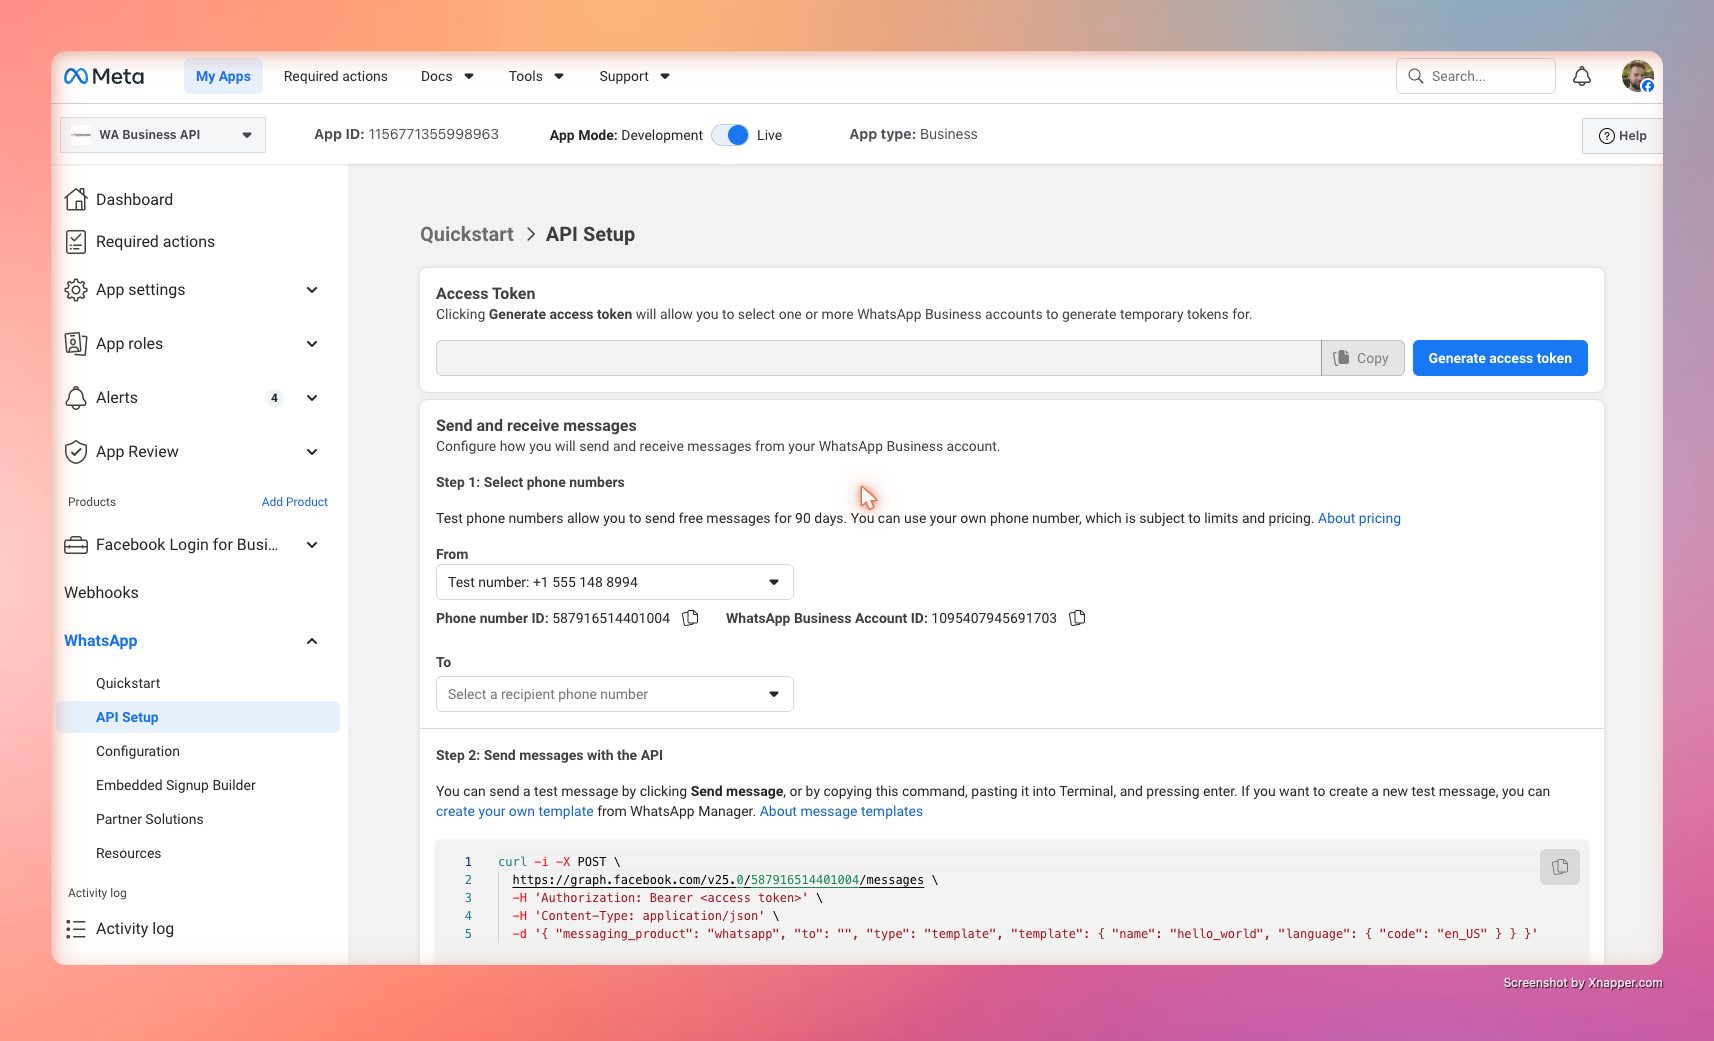1714x1041 pixels.
Task: Copy the curl command code block
Action: (x=1560, y=867)
